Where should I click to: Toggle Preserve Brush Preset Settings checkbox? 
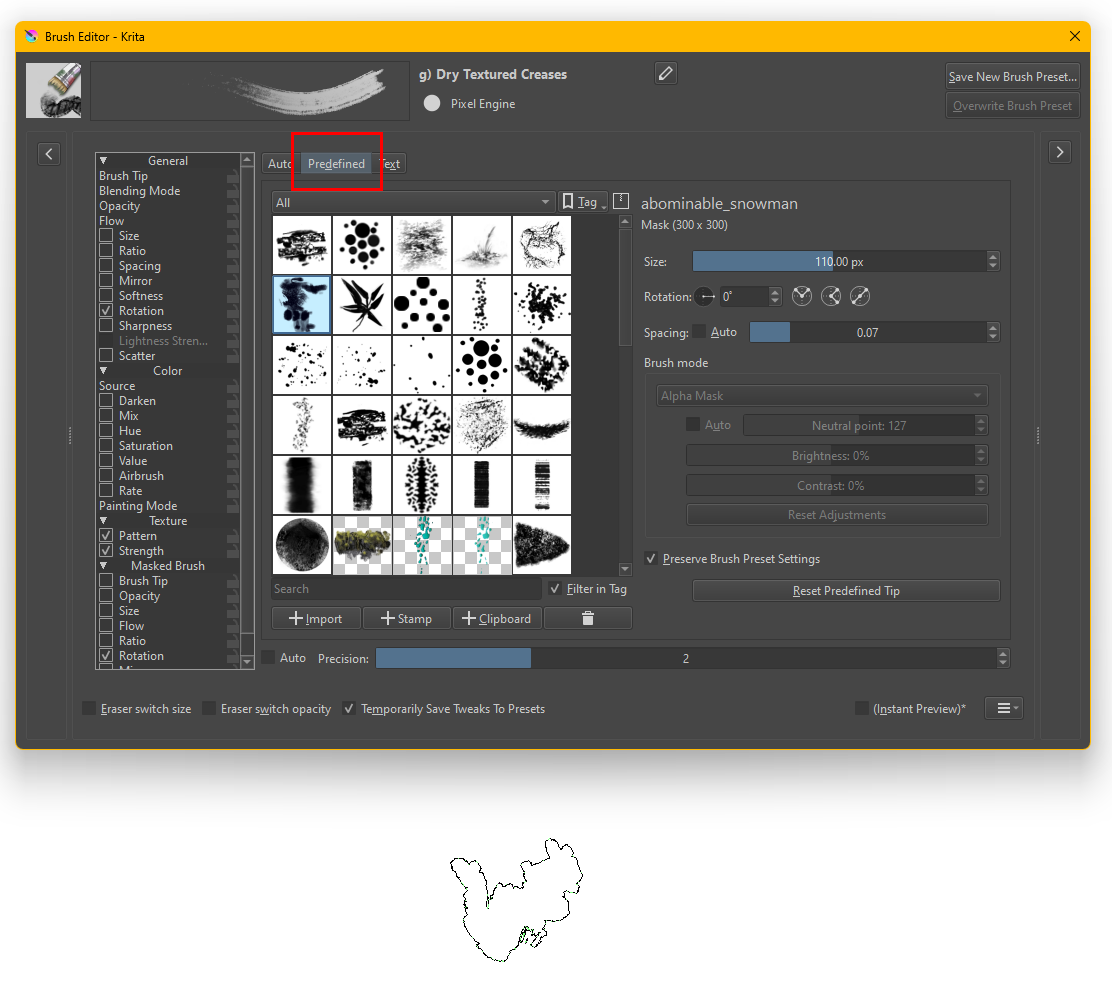point(650,558)
